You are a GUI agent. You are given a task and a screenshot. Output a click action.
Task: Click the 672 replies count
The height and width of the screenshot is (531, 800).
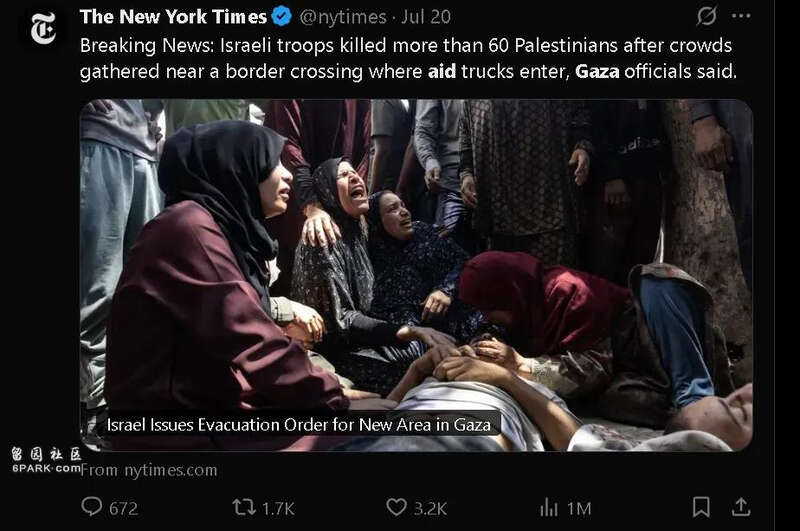pyautogui.click(x=123, y=509)
